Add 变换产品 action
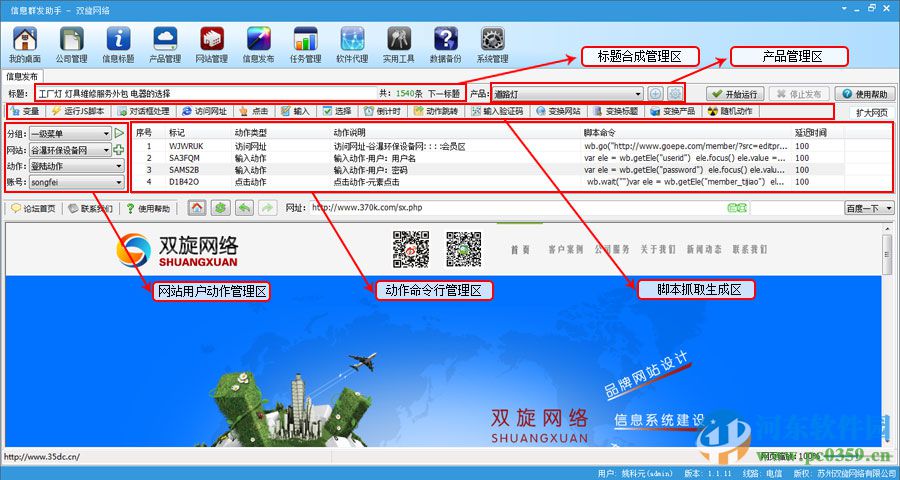The image size is (900, 480). (673, 111)
